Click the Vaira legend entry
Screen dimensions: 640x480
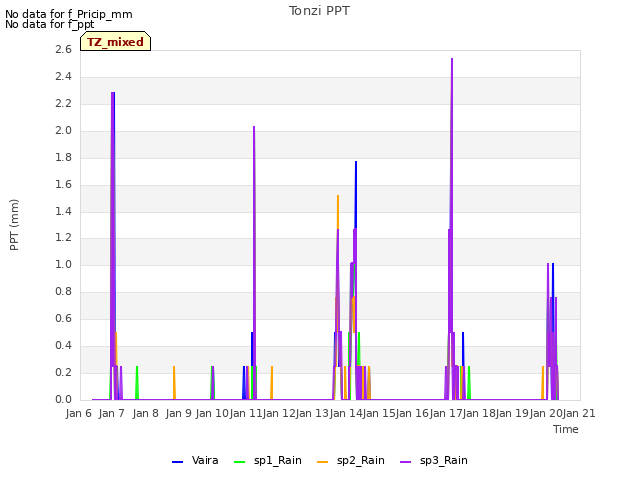[195, 460]
